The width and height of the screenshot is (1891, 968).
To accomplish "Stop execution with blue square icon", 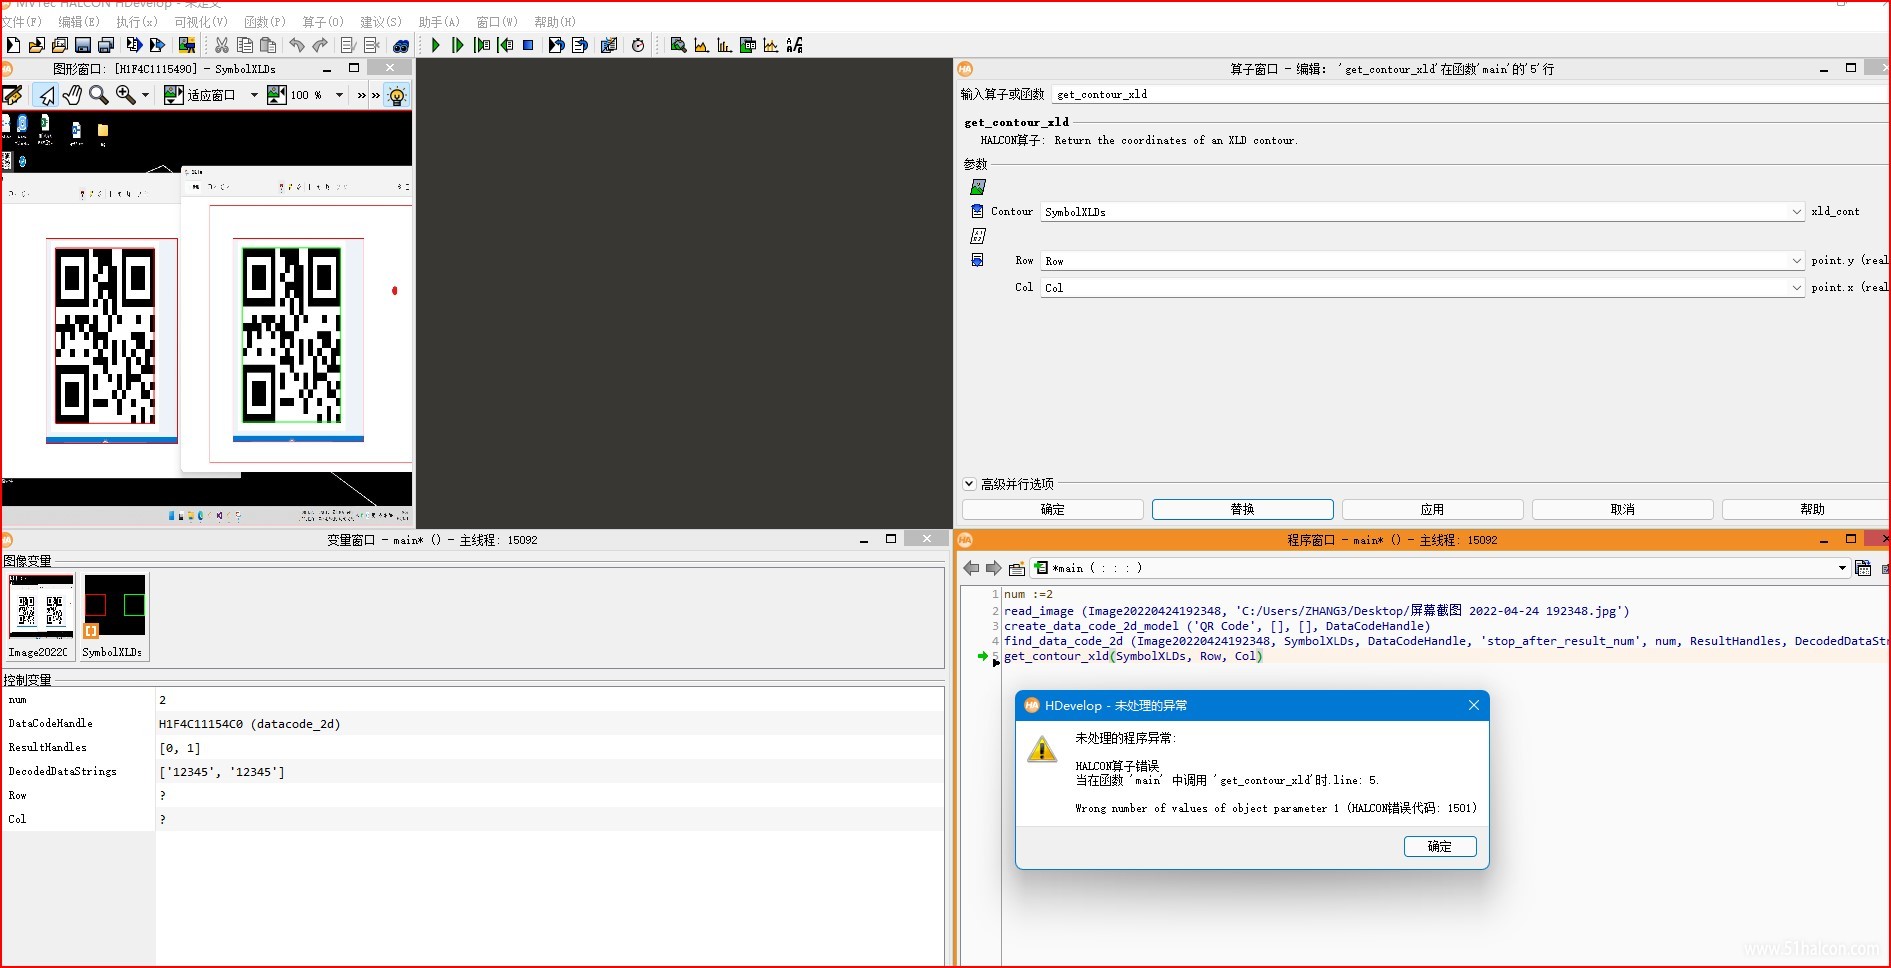I will [529, 45].
